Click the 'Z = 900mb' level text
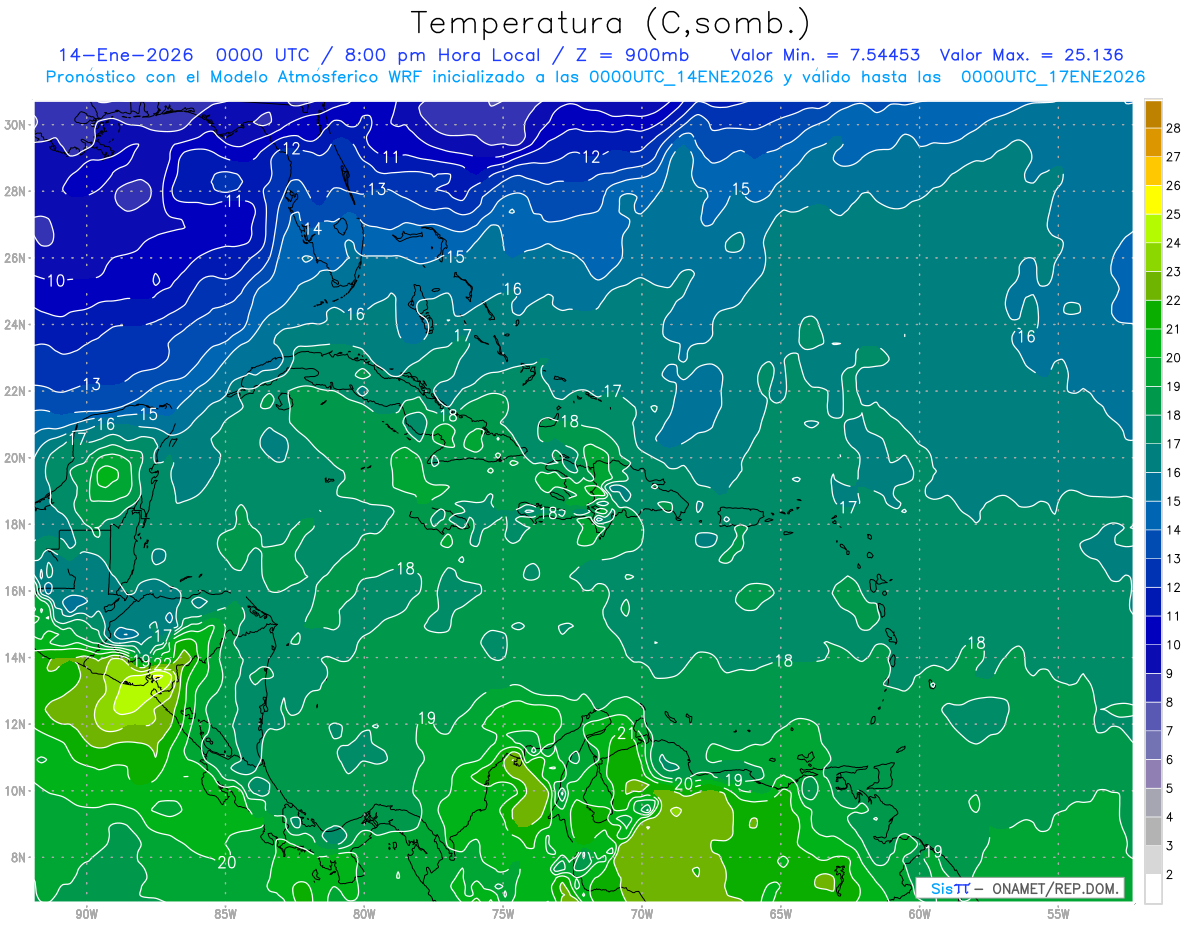The height and width of the screenshot is (927, 1200). pos(630,55)
